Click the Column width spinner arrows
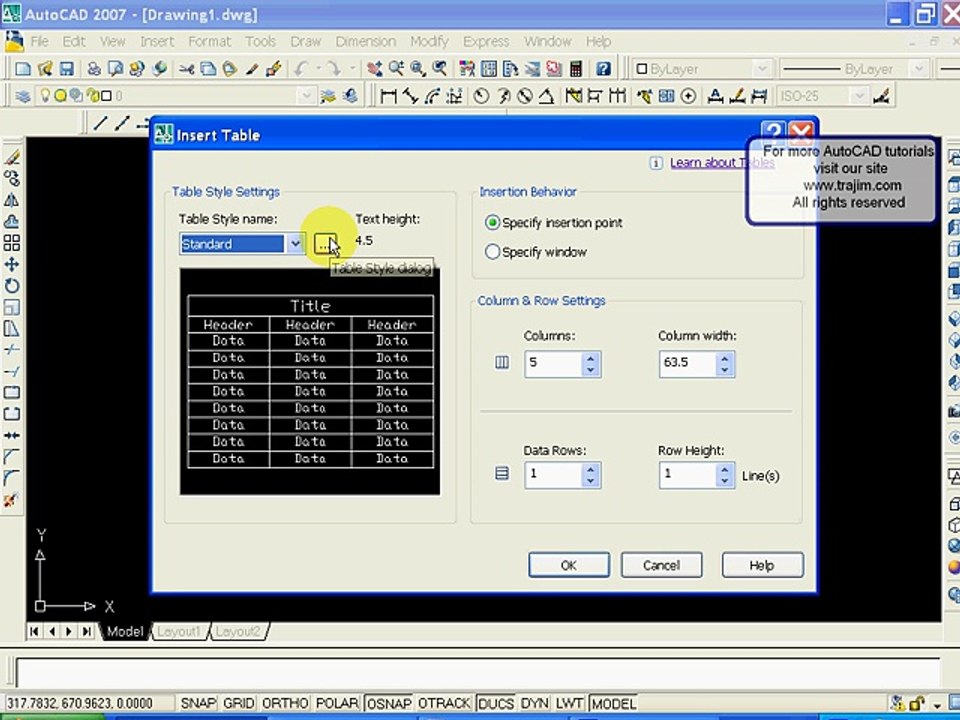Screen dimensions: 960x720 725,364
